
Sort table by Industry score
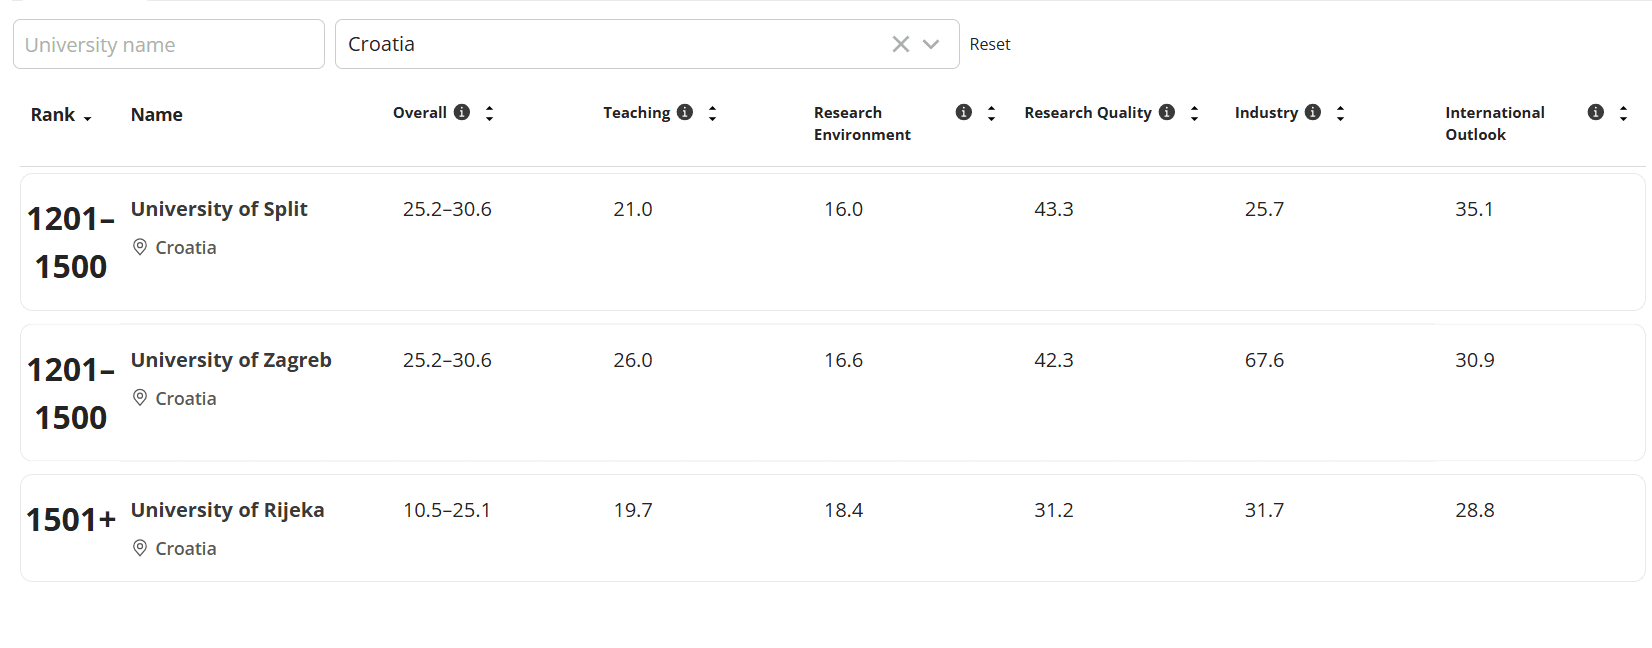(x=1340, y=113)
